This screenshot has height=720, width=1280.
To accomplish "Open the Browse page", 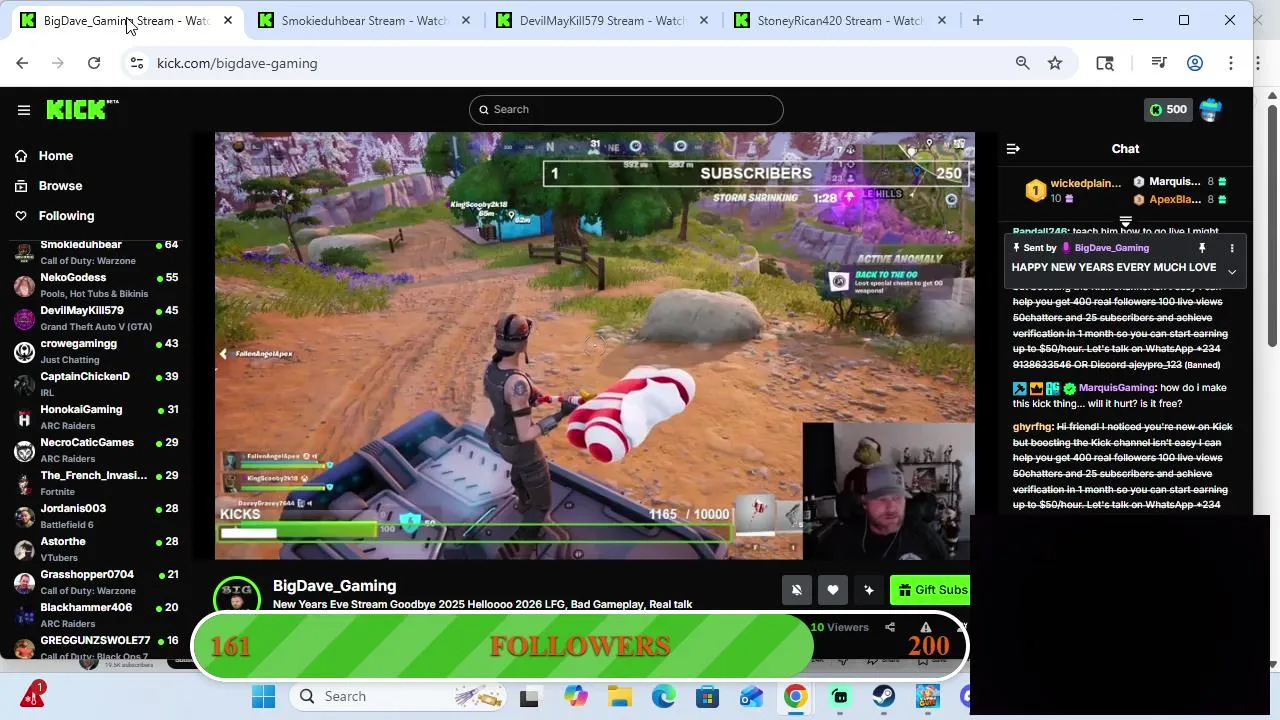I will tap(60, 186).
